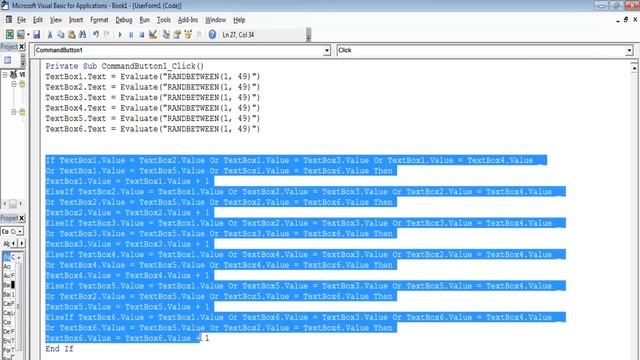Open Object Browser from toolbar icon
Viewport: 640px width, 360px height.
(x=188, y=35)
